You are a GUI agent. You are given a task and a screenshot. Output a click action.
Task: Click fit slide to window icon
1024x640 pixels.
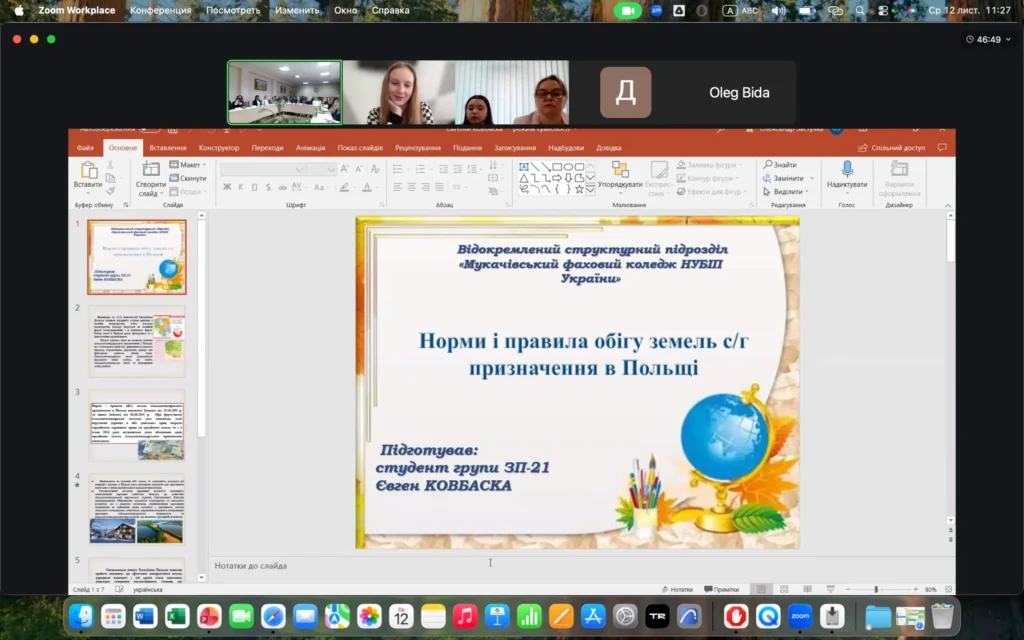[x=946, y=590]
